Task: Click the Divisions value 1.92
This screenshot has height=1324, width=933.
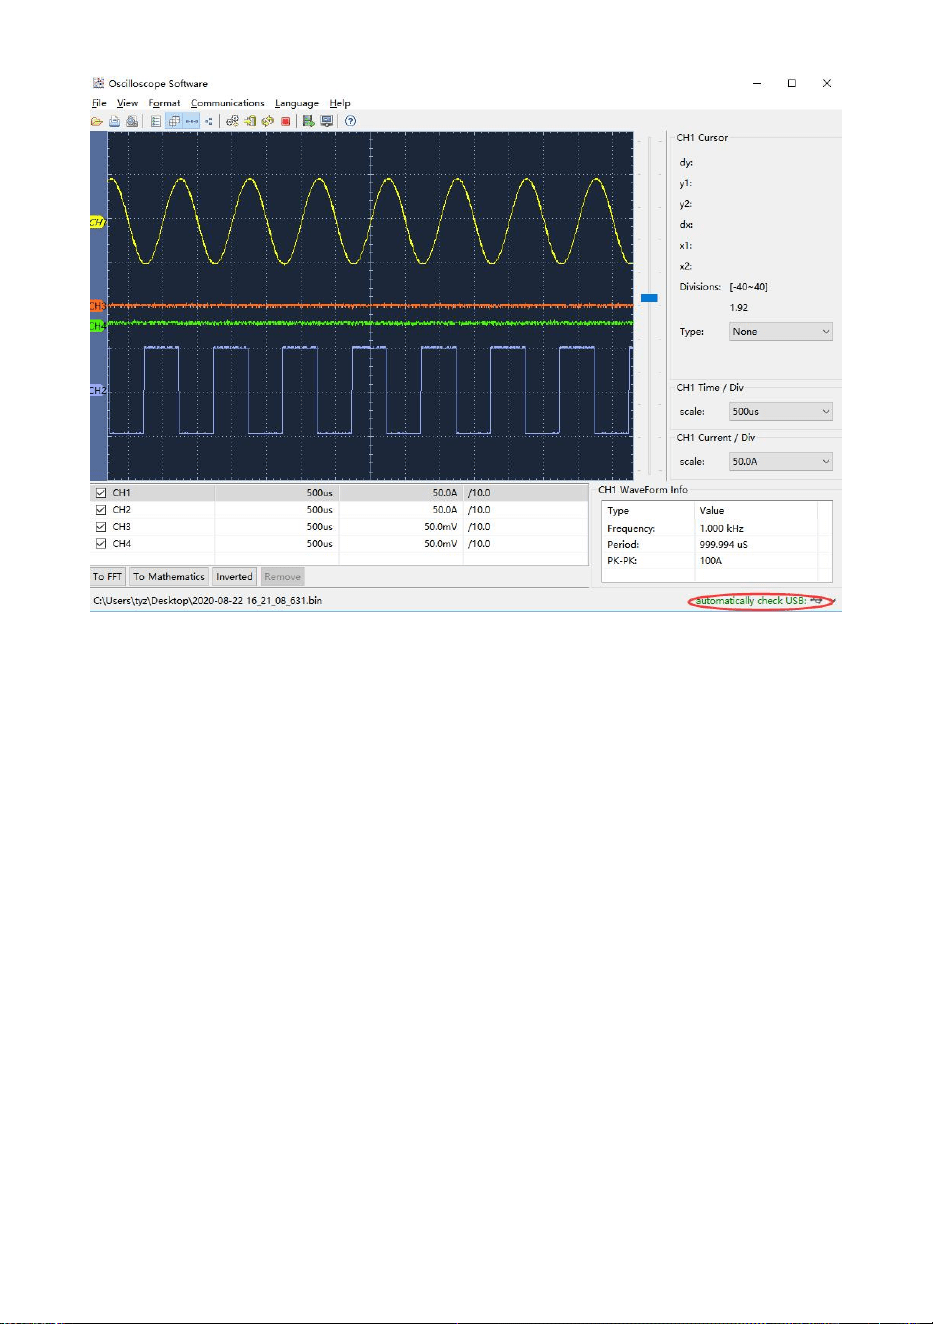Action: click(738, 308)
